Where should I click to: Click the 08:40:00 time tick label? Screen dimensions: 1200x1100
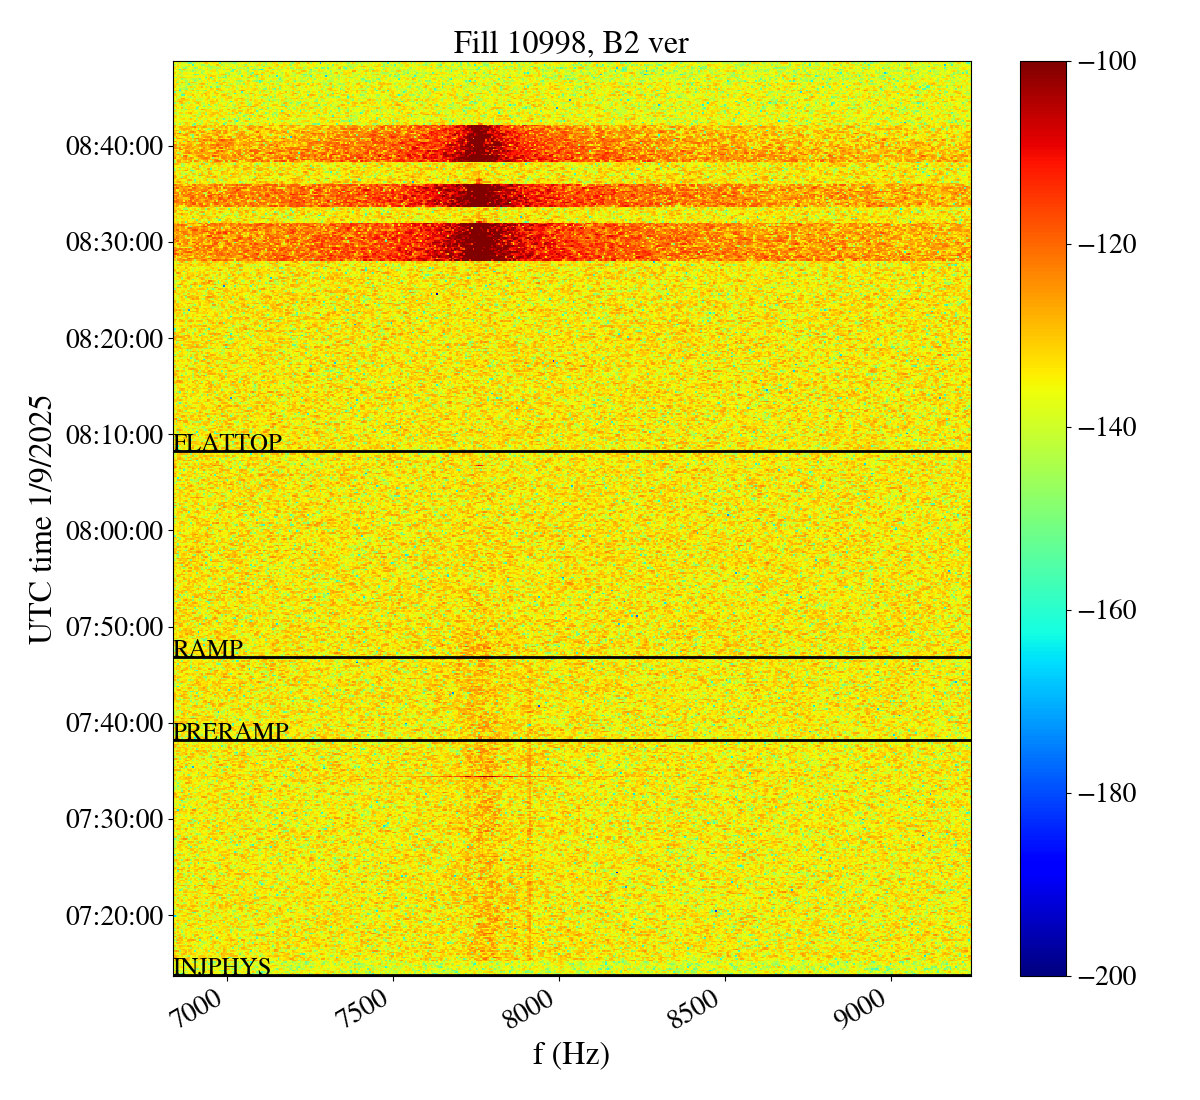(x=114, y=147)
